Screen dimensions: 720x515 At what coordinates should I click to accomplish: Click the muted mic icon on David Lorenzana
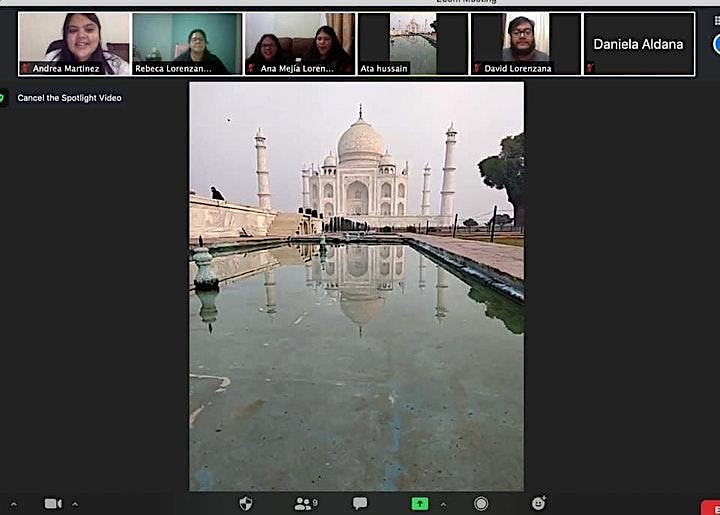coord(478,68)
